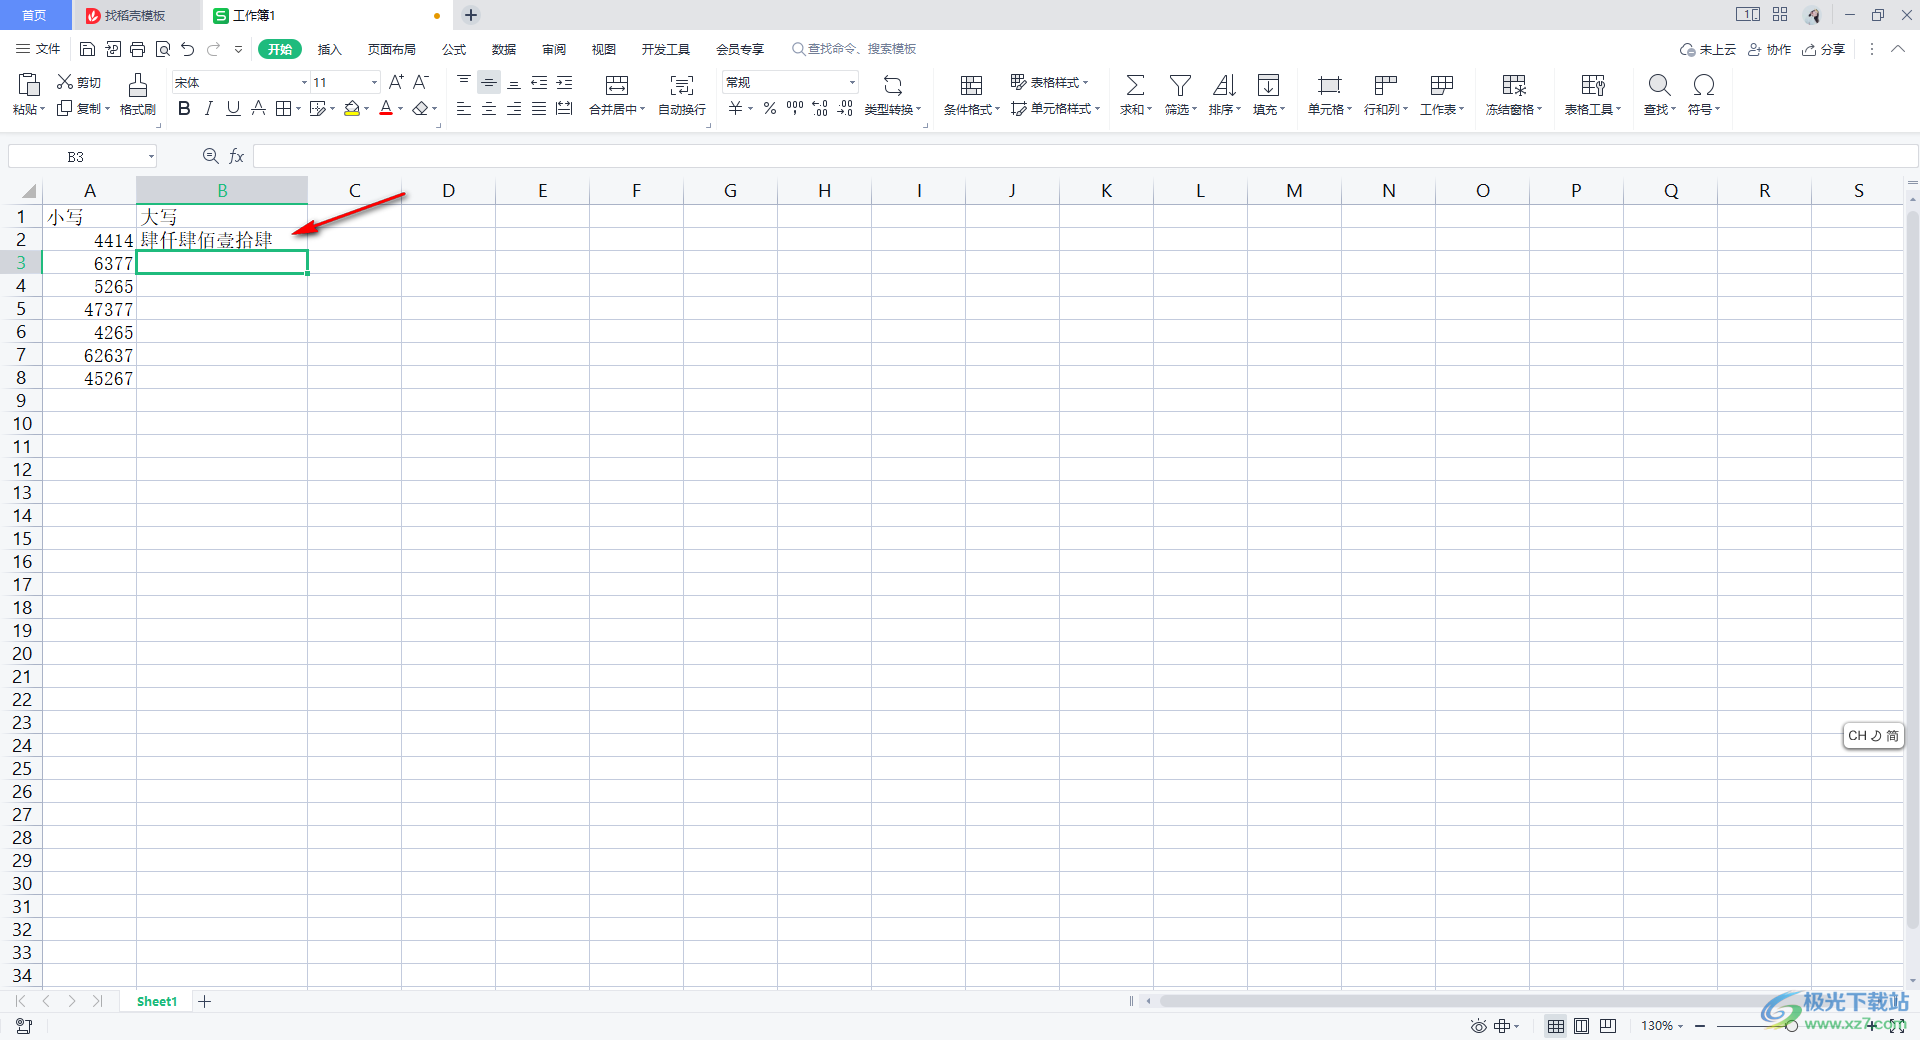Open the font name dropdown (宋体)

click(304, 82)
